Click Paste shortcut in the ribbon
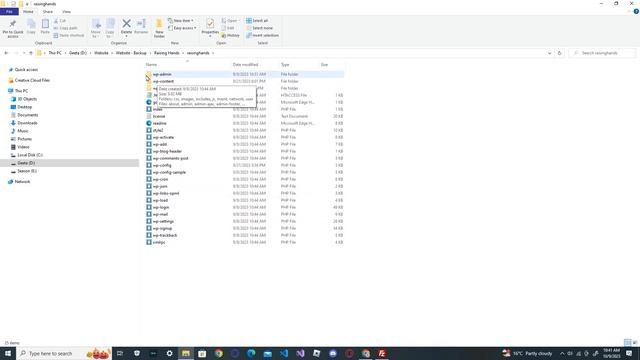The width and height of the screenshot is (640, 360). pyautogui.click(x=69, y=36)
